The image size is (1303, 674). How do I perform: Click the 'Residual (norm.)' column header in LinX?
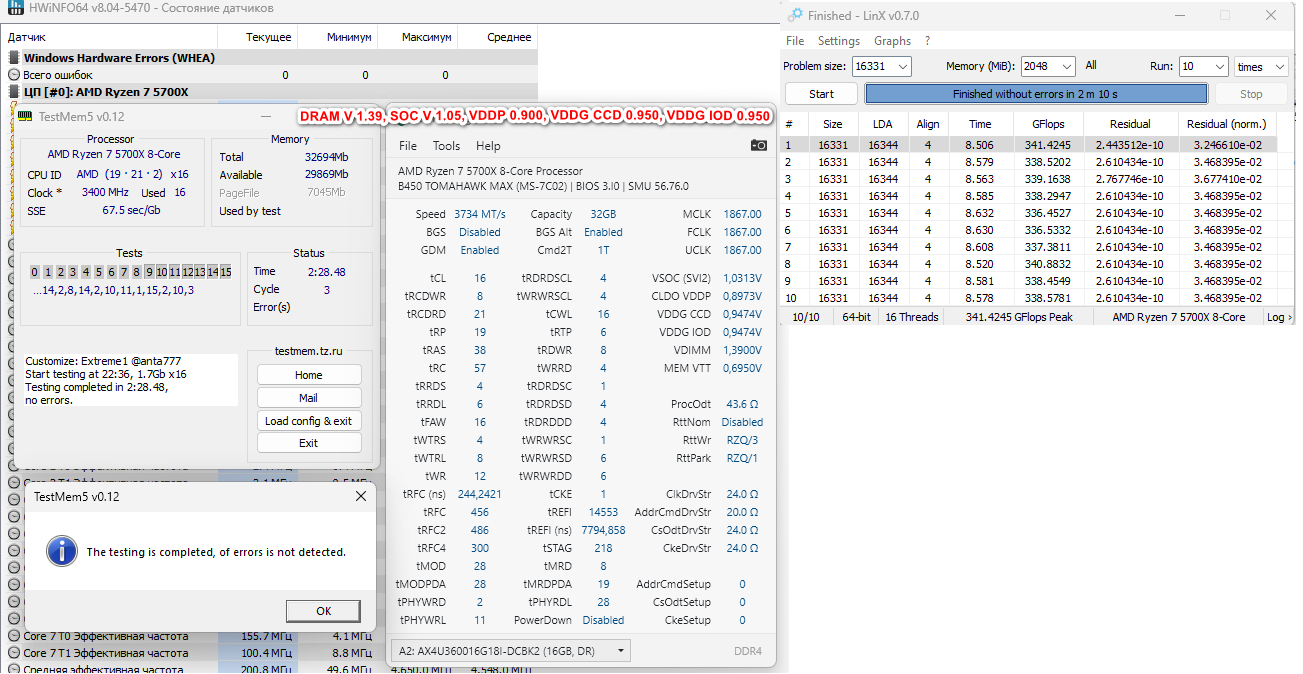(1225, 124)
